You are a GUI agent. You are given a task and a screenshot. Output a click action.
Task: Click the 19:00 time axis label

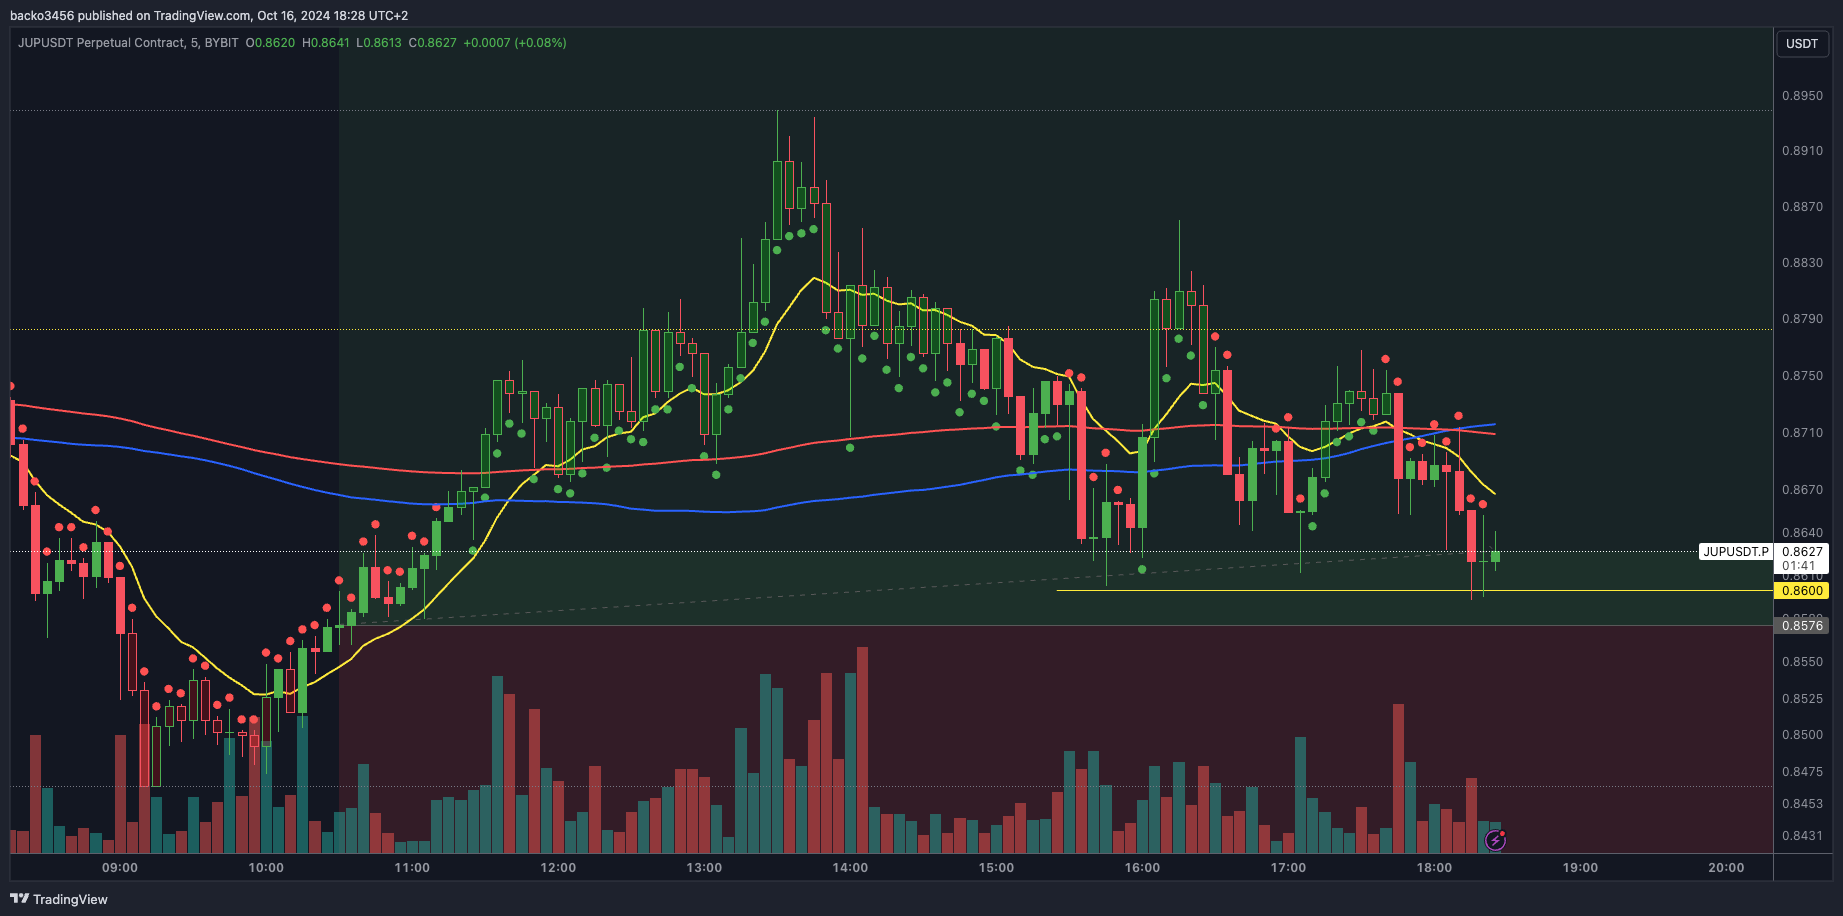(1580, 868)
